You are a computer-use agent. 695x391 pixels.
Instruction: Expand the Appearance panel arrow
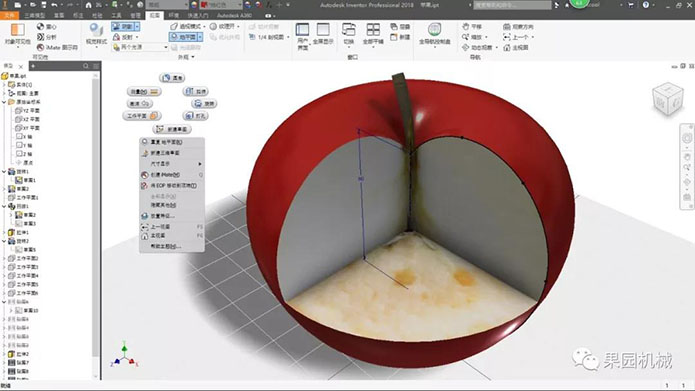point(192,57)
